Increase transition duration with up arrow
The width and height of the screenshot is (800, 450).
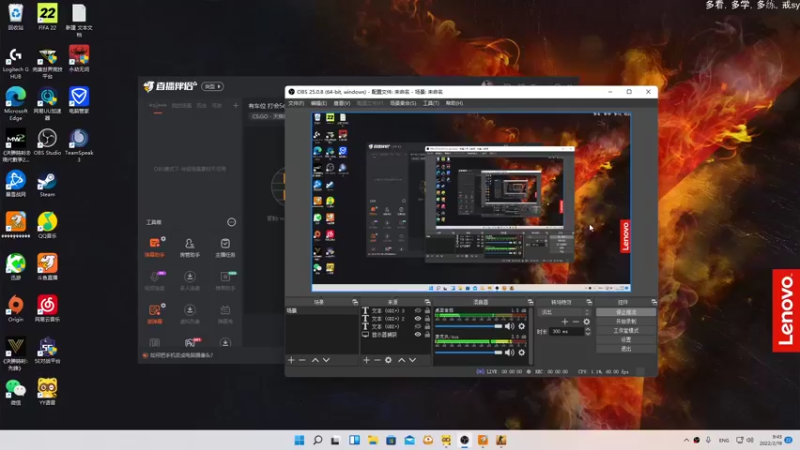click(588, 329)
